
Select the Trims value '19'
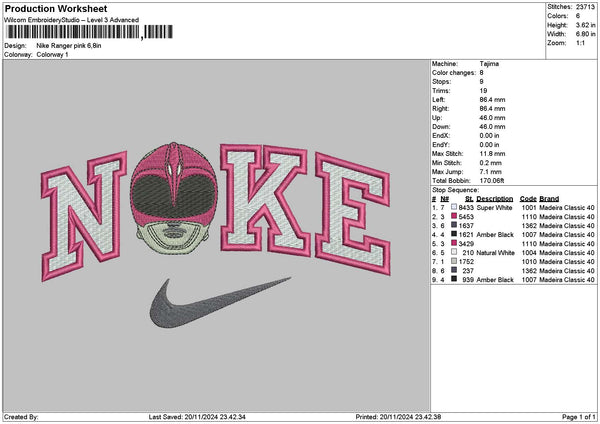click(x=483, y=91)
